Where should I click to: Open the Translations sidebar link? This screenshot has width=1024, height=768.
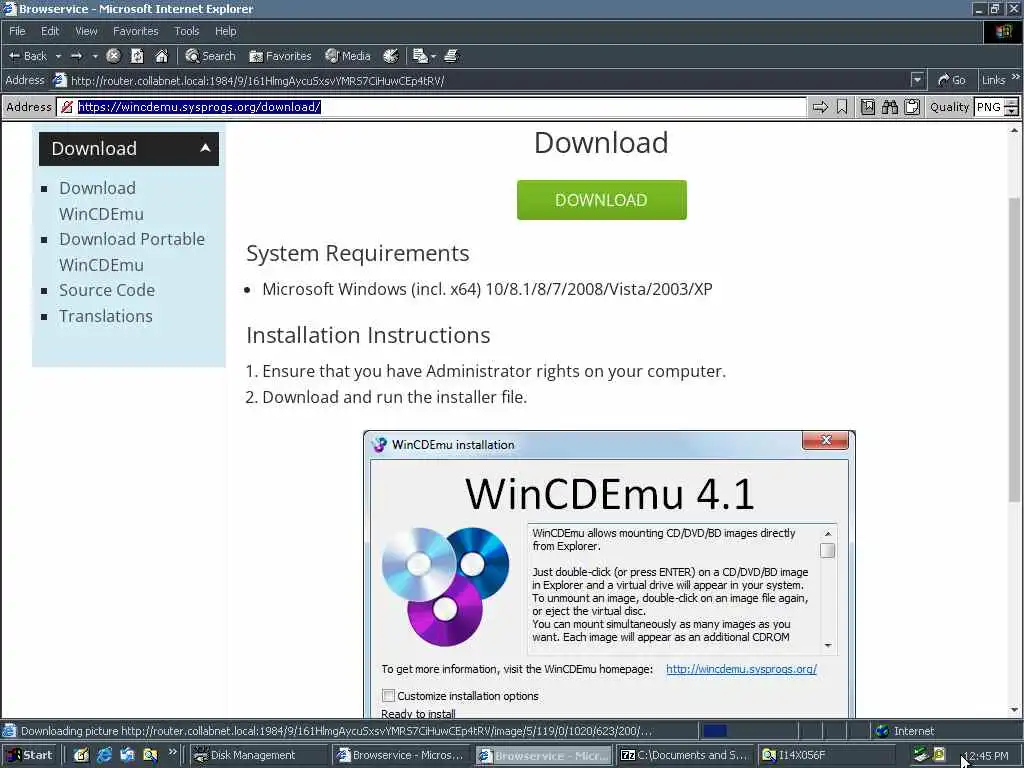tap(106, 316)
